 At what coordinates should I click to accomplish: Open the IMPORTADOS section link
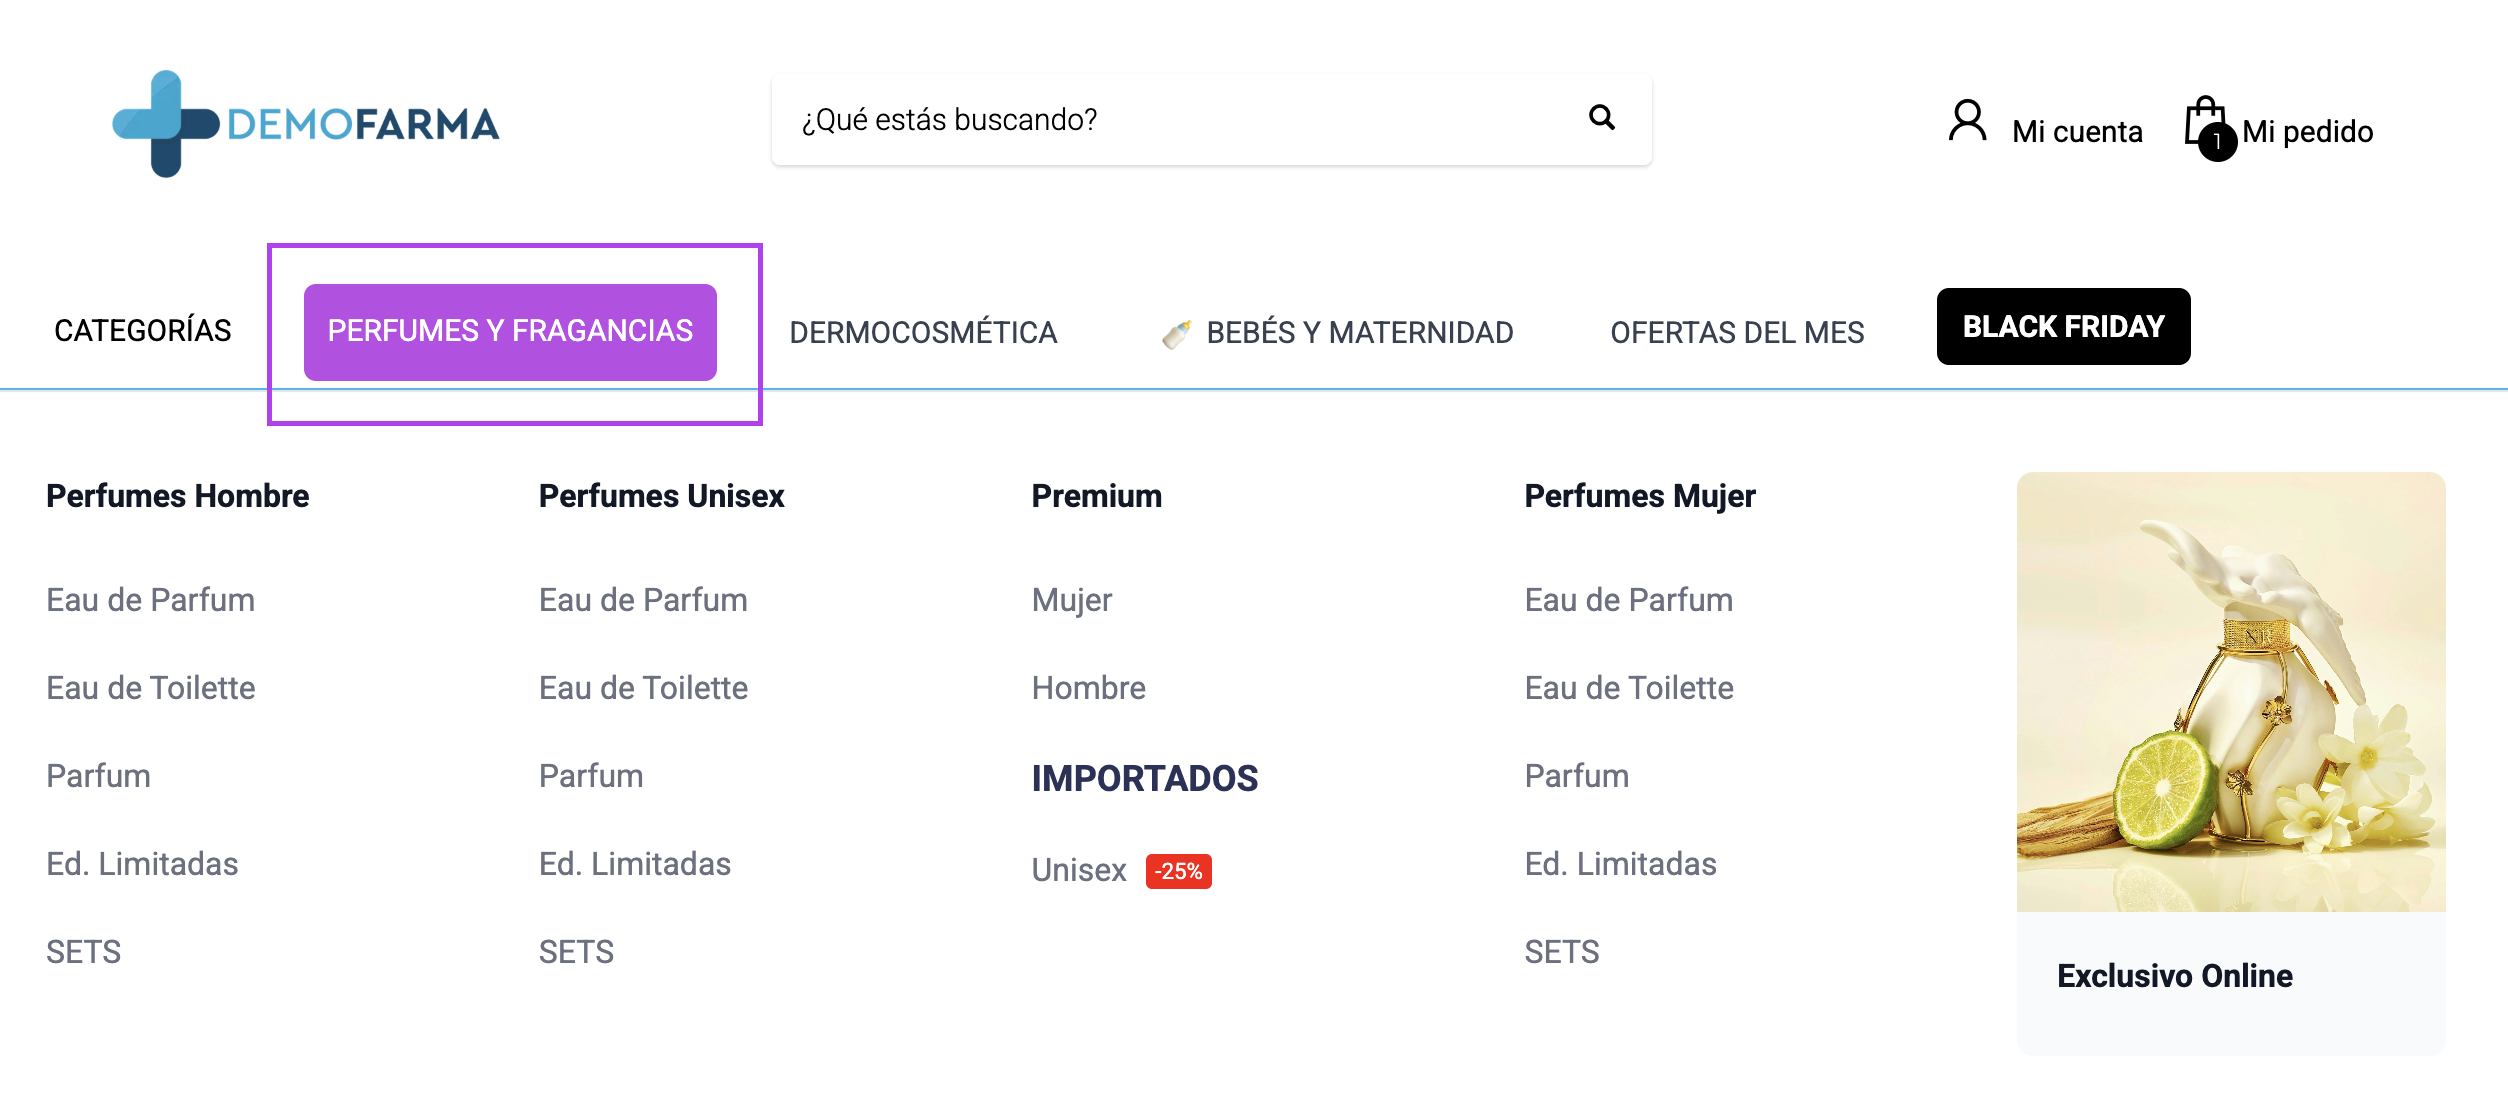(x=1145, y=778)
